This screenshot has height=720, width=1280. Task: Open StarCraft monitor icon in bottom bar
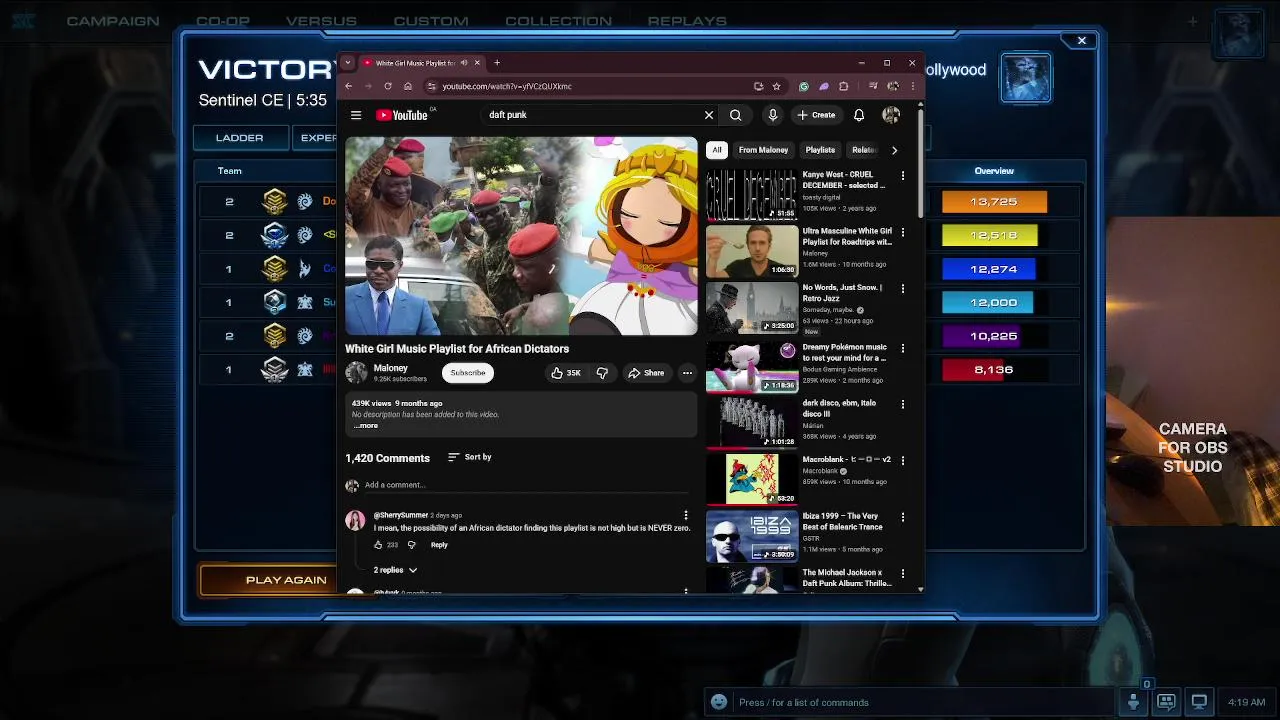point(1199,702)
